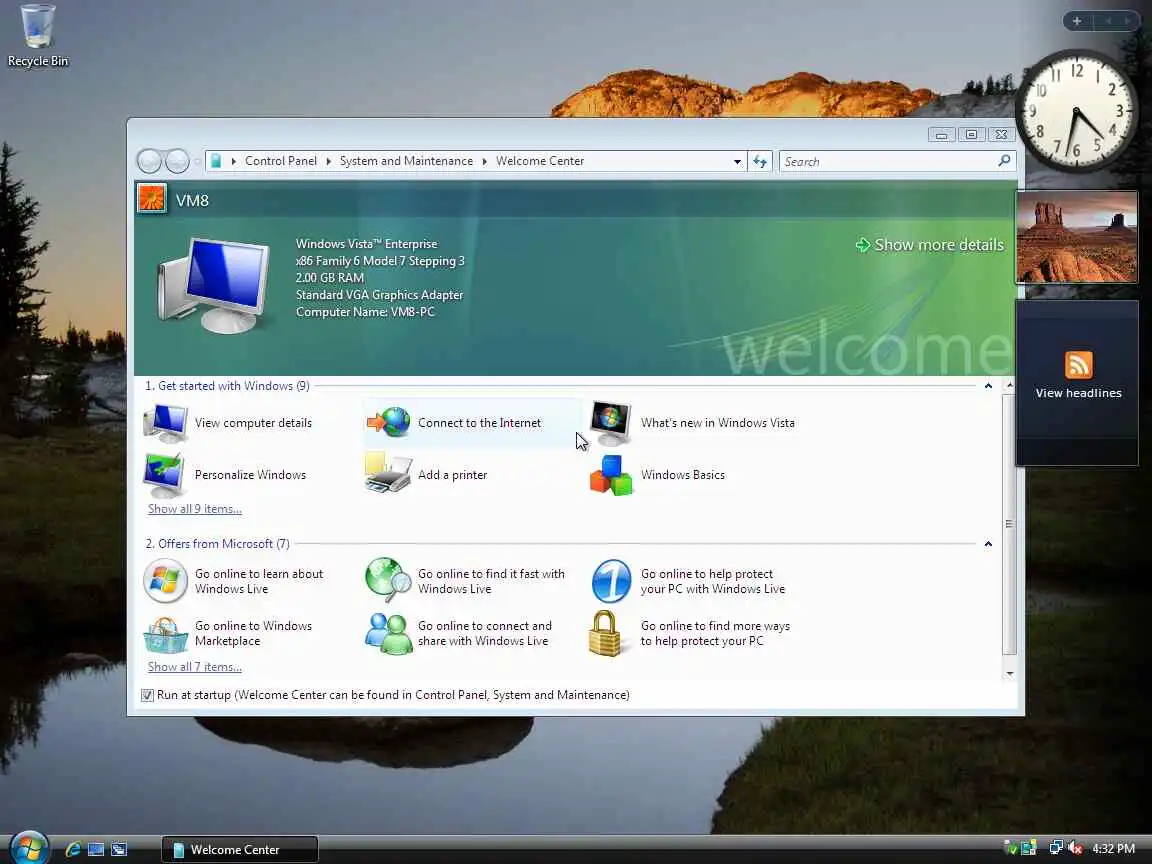Collapse Get started with Windows section
Image resolution: width=1152 pixels, height=864 pixels.
pyautogui.click(x=988, y=386)
